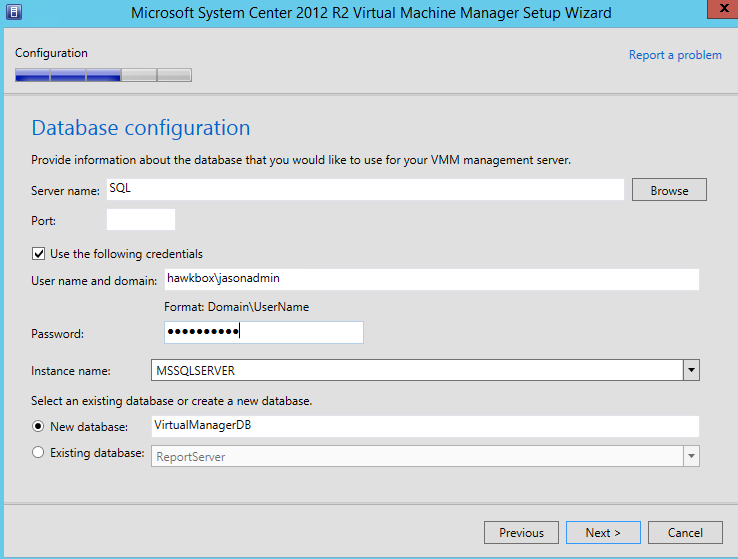
Task: Open the Report a problem link
Action: tap(675, 55)
